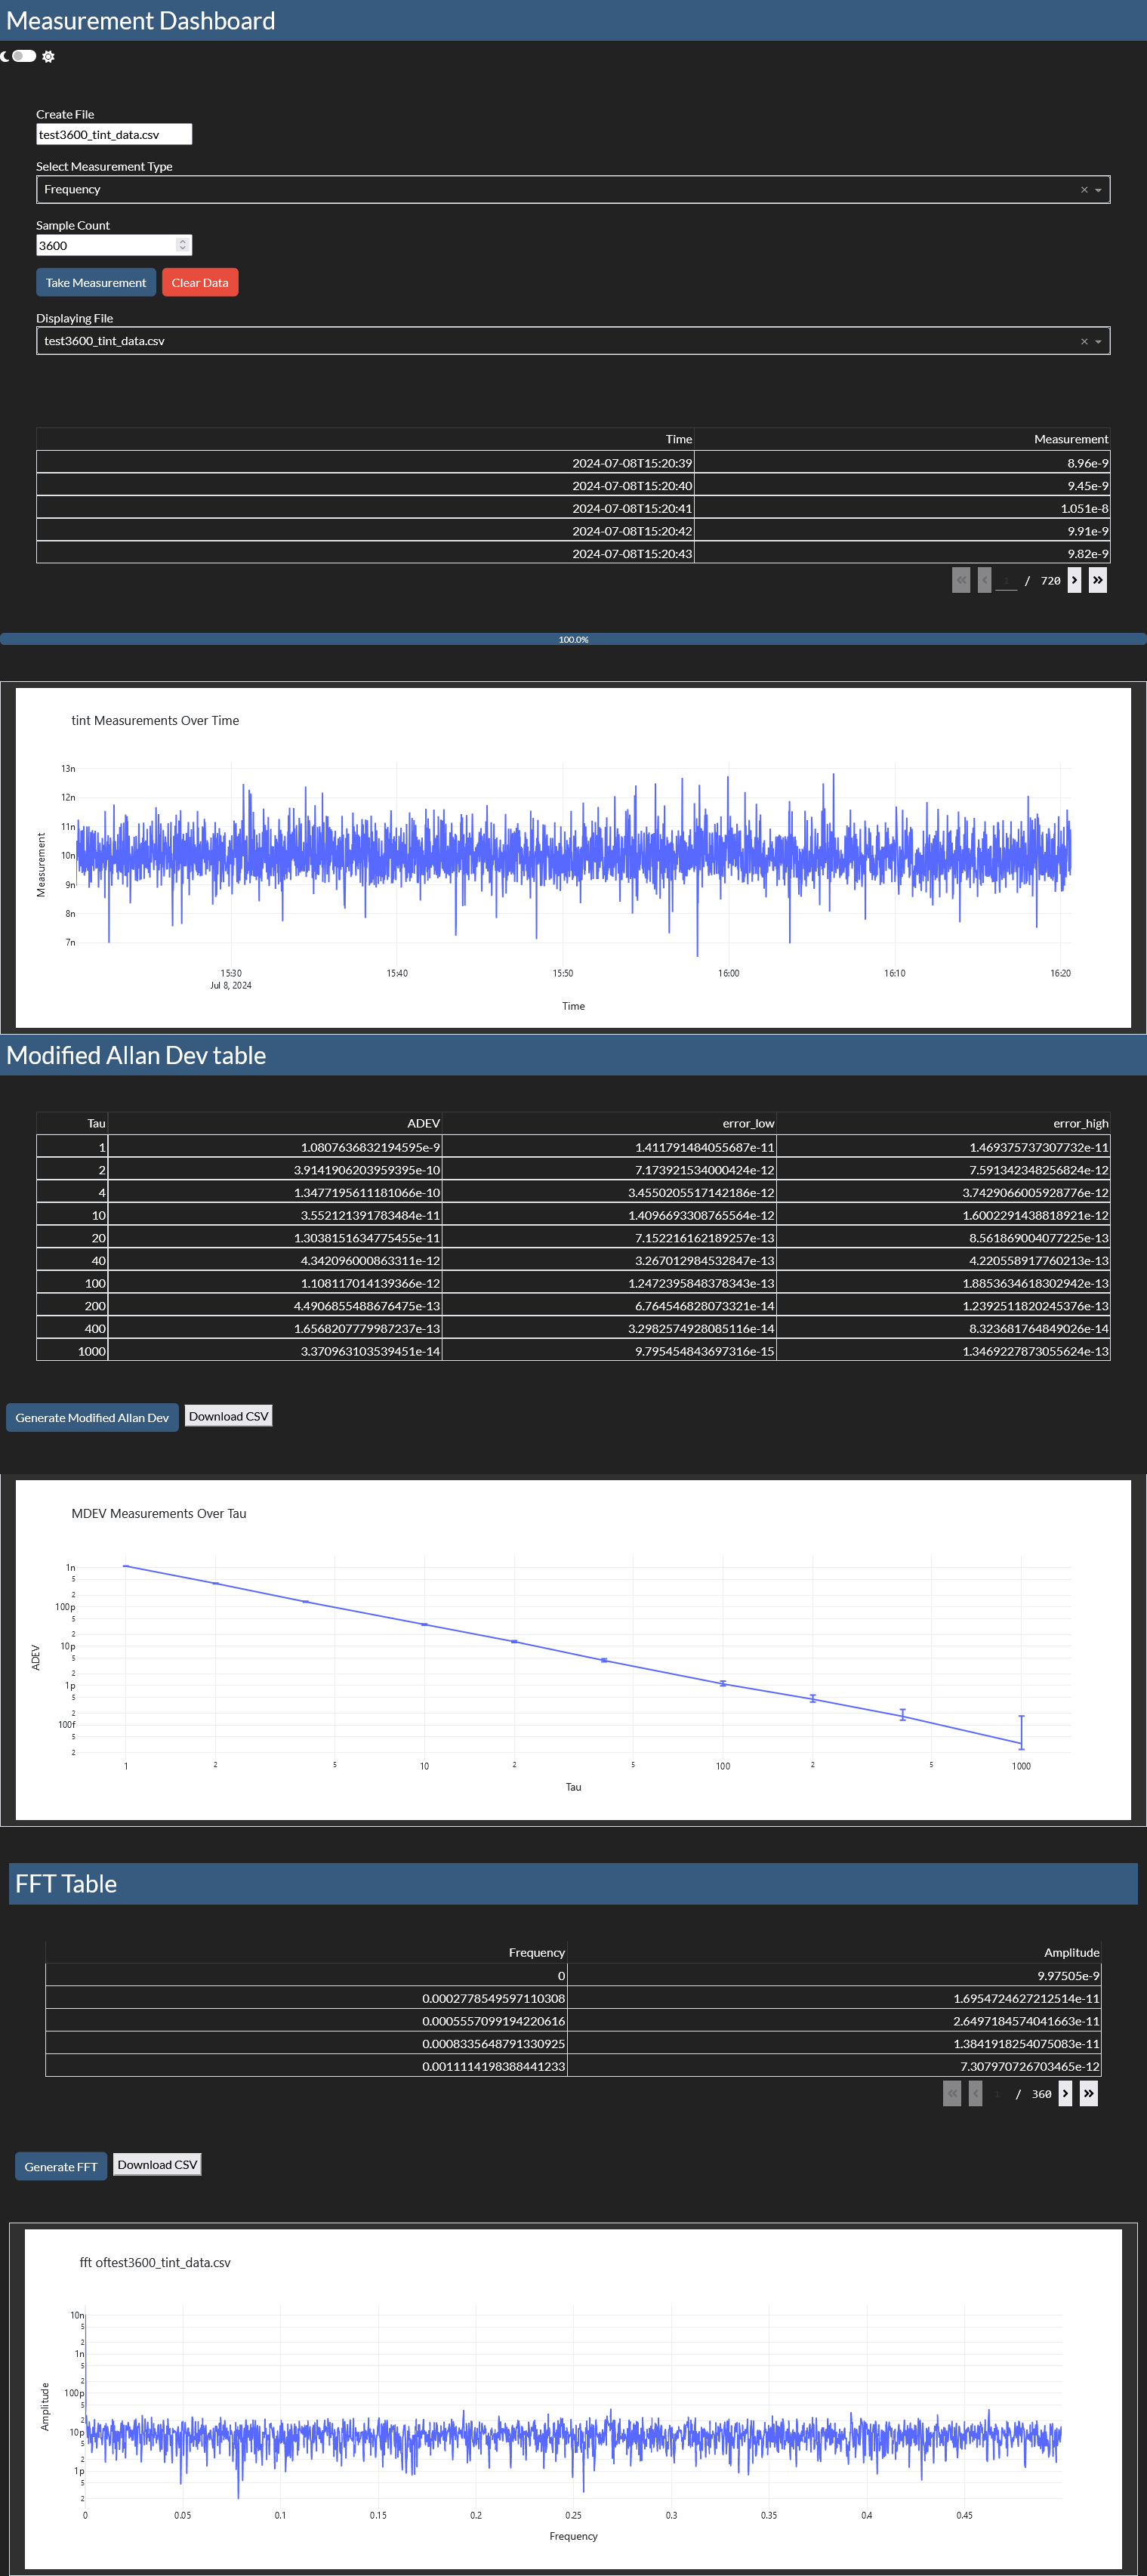Click the 100.0% progress bar
The image size is (1147, 2576).
coord(573,639)
